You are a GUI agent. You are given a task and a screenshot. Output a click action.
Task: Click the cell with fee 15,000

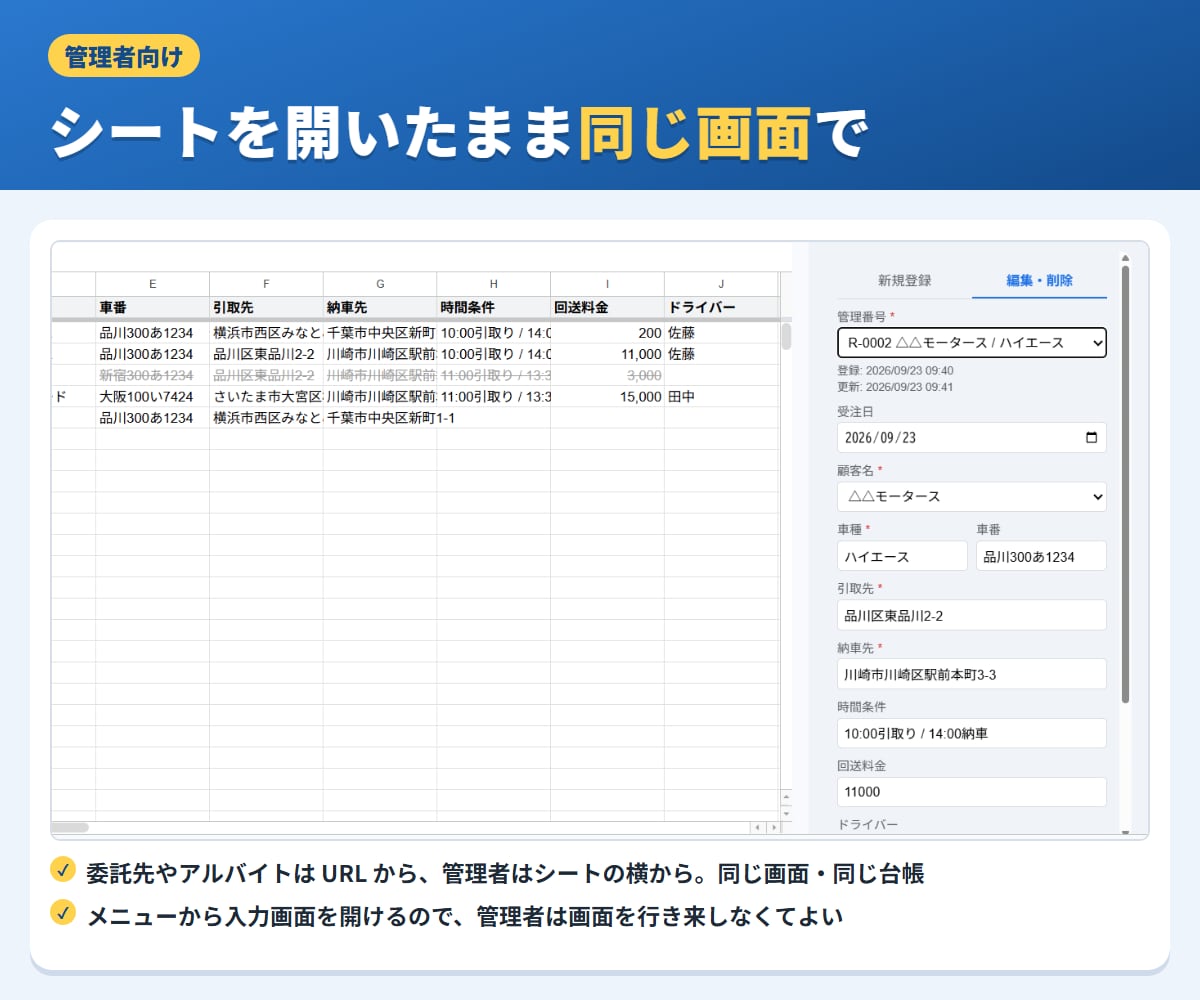tap(607, 397)
